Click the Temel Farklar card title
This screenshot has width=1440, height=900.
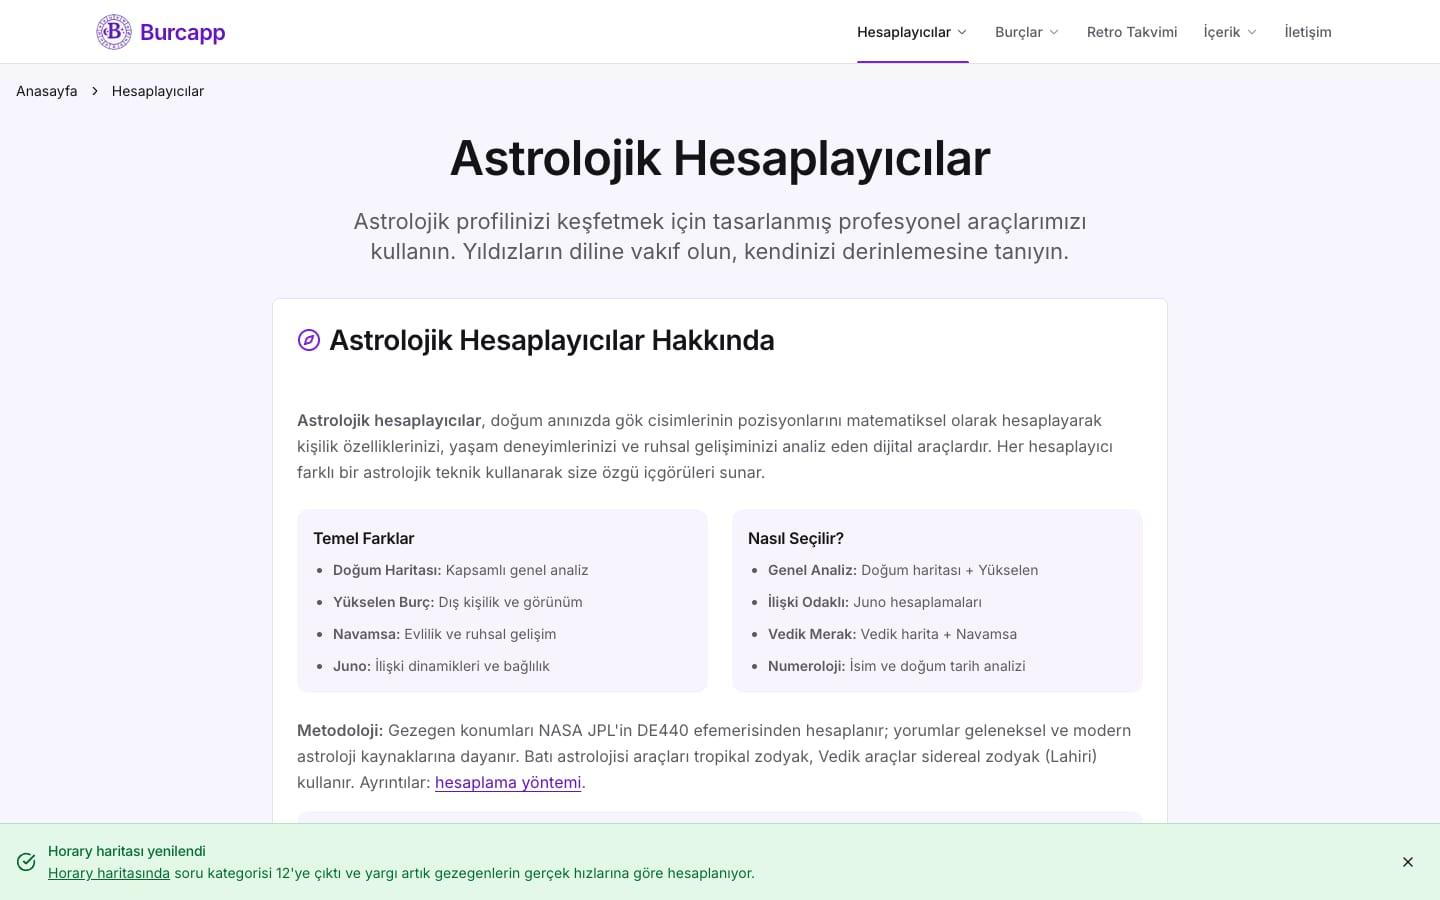point(364,538)
